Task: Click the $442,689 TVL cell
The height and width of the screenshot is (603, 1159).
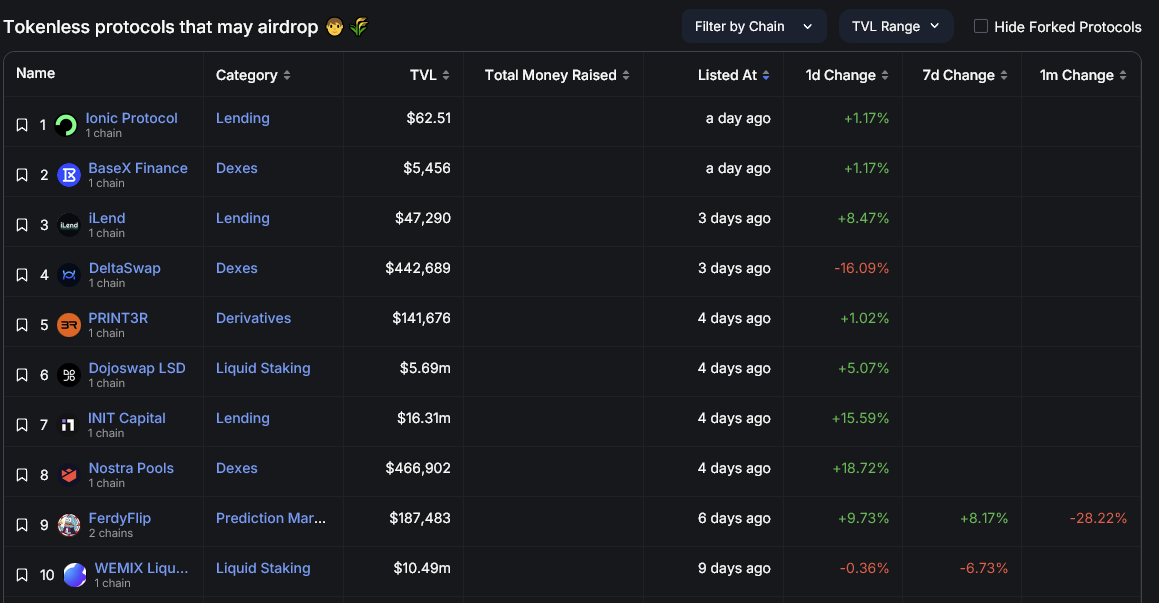Action: (x=418, y=268)
